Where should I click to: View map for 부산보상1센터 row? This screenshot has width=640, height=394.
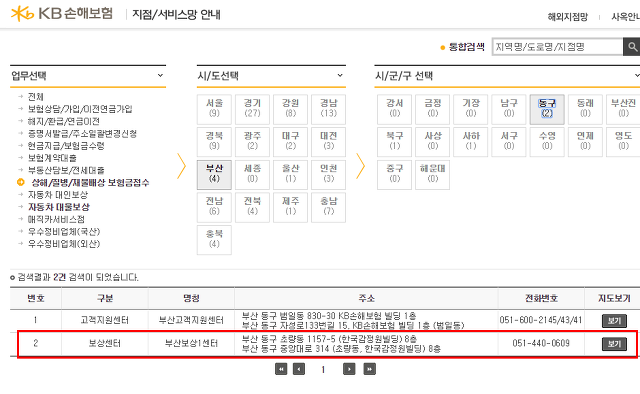coord(614,344)
